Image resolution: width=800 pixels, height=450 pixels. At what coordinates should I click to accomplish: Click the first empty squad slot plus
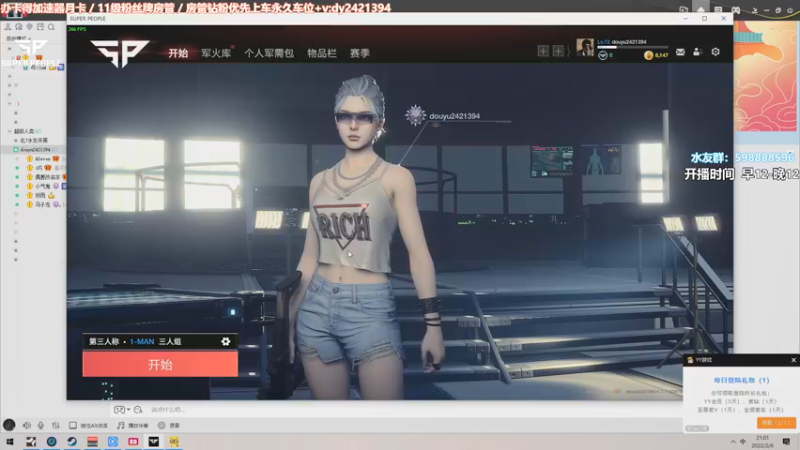tap(543, 51)
